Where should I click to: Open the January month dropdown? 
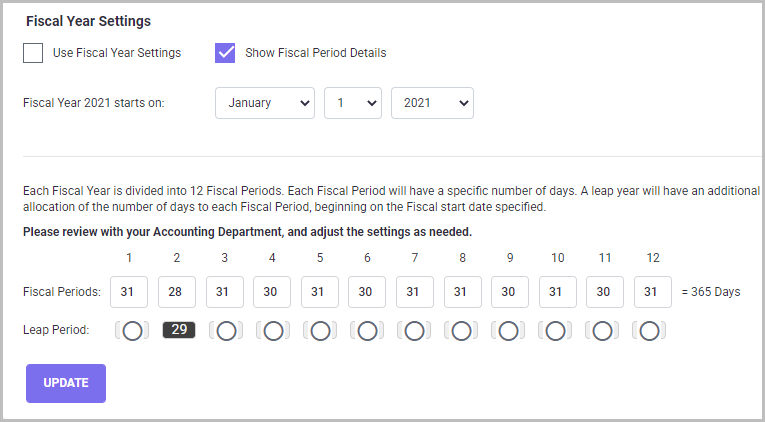(x=265, y=102)
